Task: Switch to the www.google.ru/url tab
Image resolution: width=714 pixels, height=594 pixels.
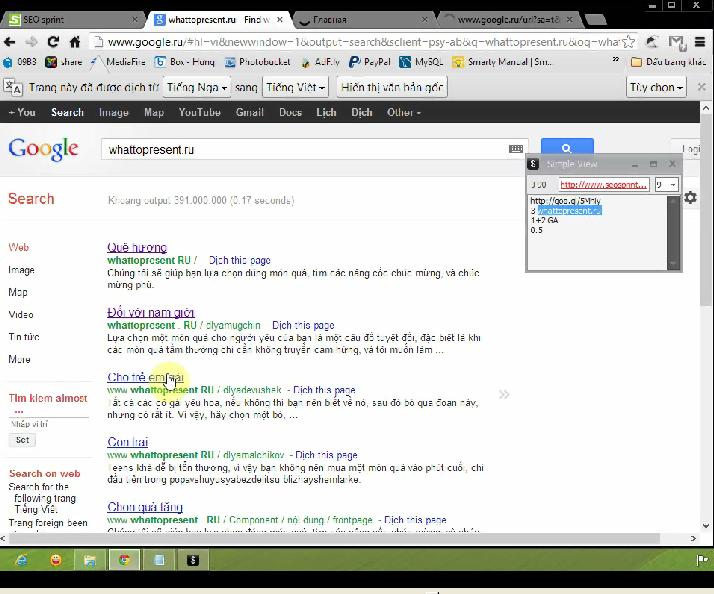Action: pyautogui.click(x=510, y=20)
